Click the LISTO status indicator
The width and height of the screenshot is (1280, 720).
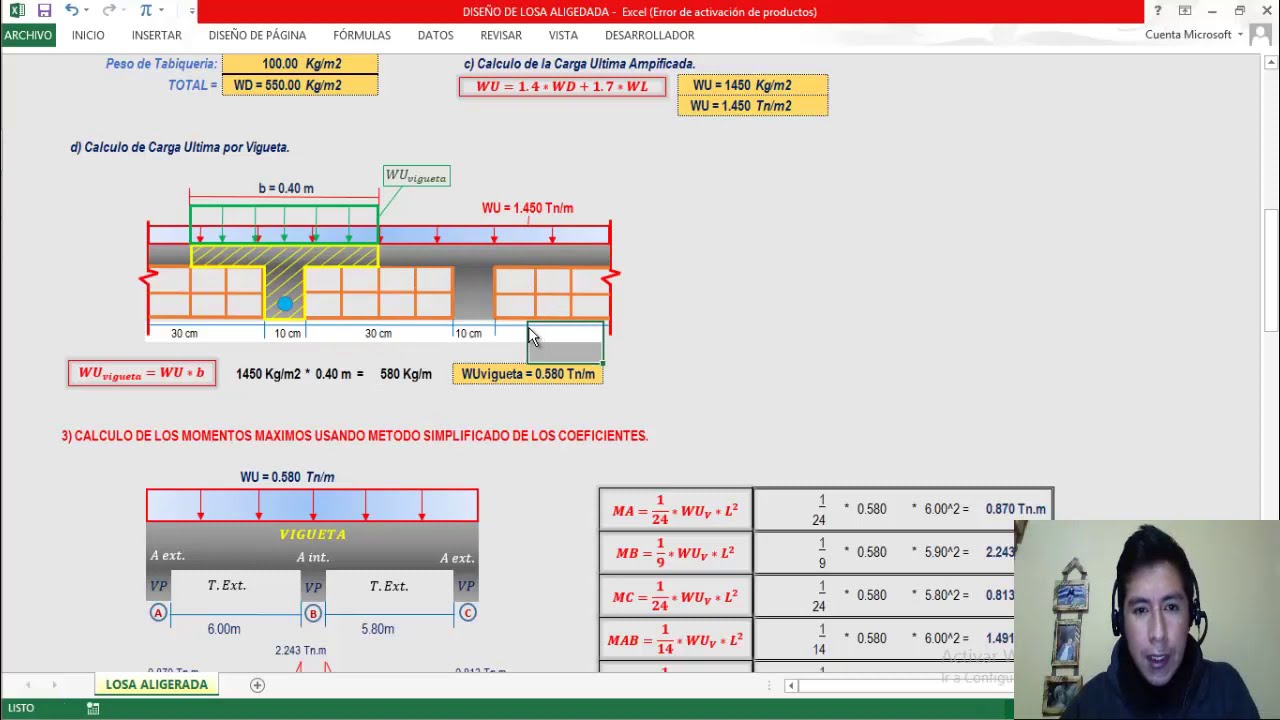tap(21, 708)
